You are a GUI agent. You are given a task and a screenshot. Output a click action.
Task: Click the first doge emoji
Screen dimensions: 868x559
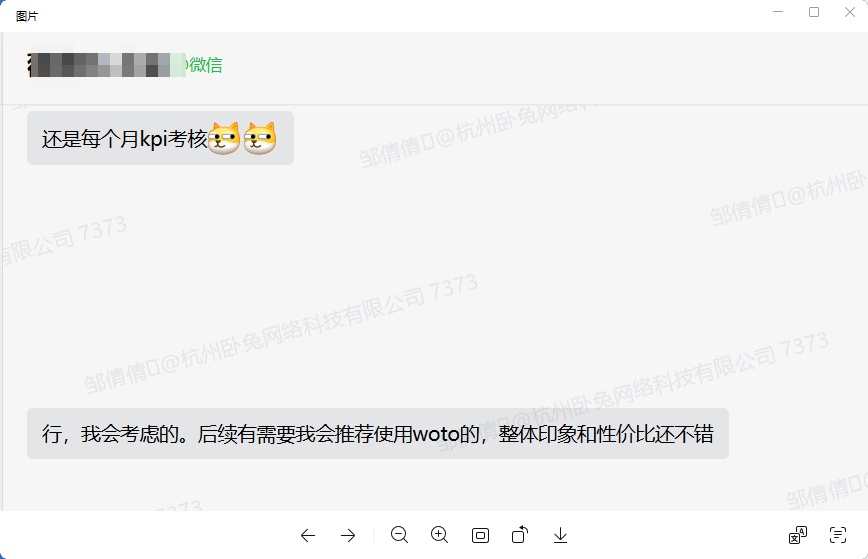point(224,138)
